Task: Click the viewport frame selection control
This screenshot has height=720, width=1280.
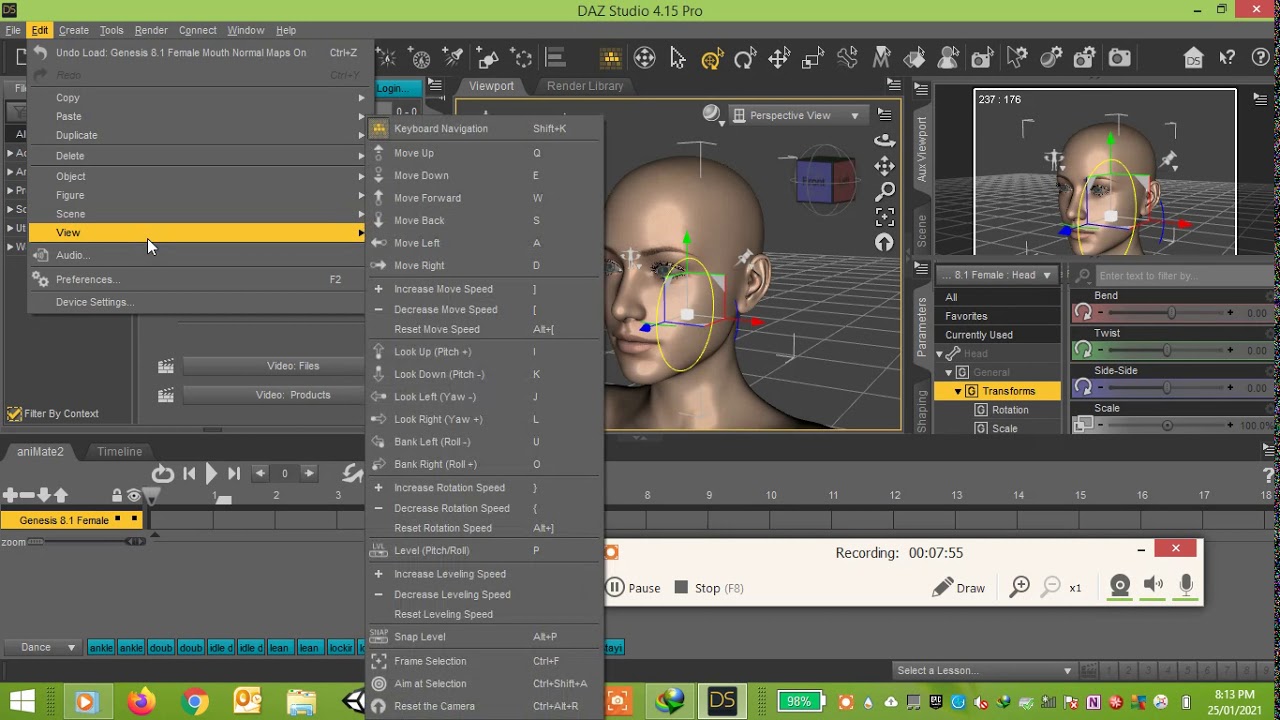Action: pyautogui.click(x=884, y=216)
